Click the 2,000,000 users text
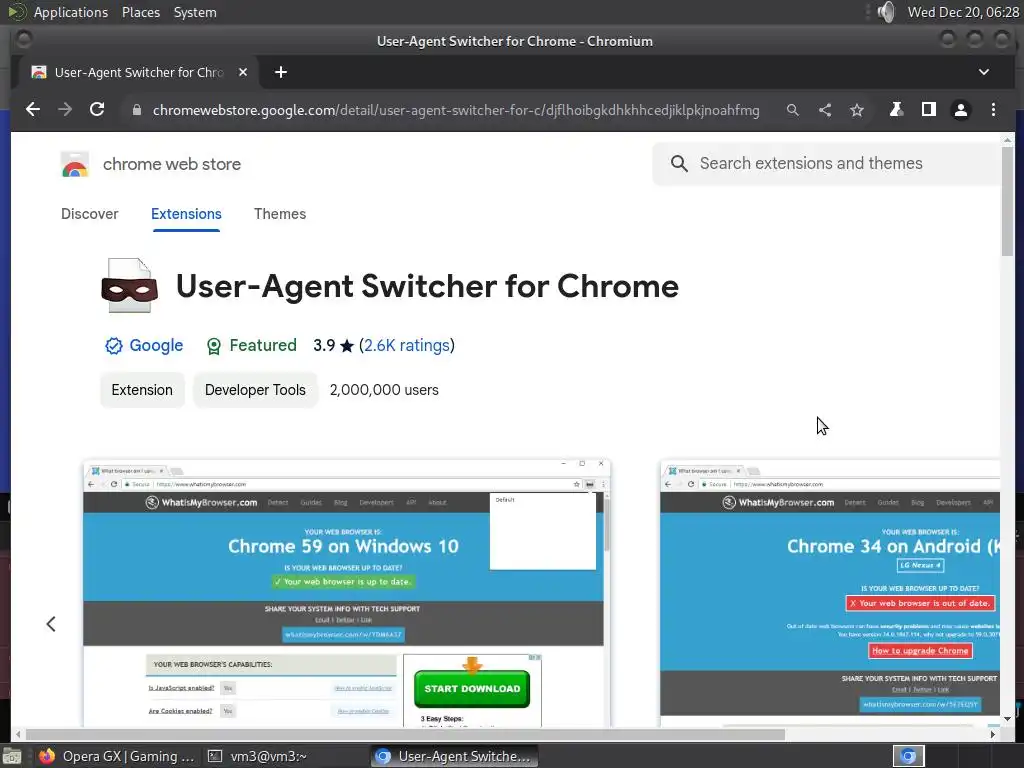Viewport: 1024px width, 768px height. [384, 390]
